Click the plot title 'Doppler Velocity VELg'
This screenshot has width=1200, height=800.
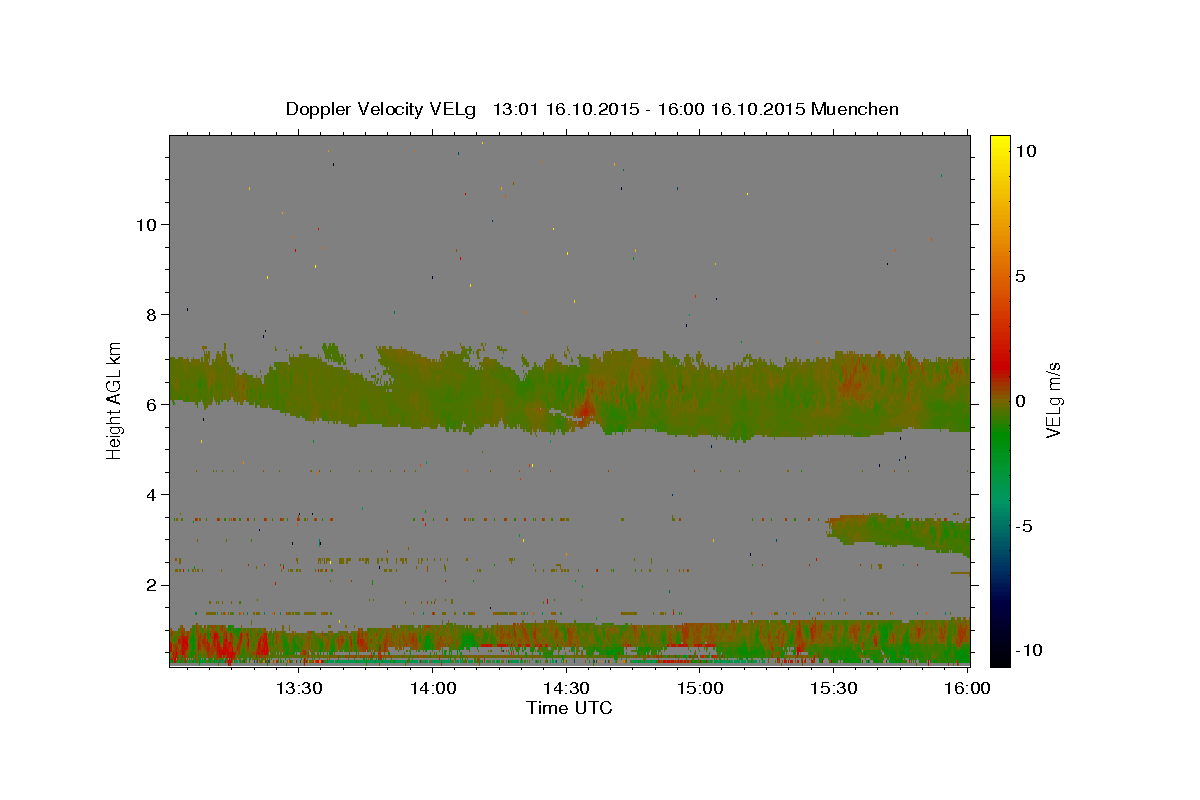pos(382,109)
